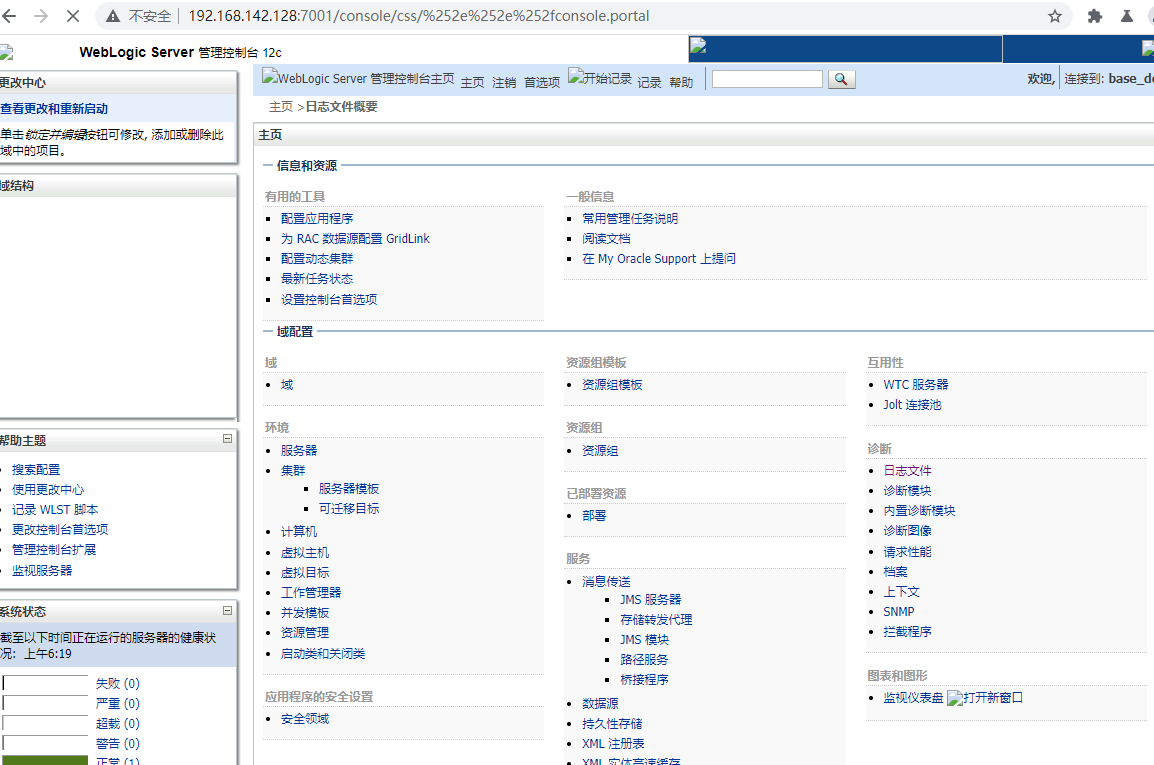Image resolution: width=1154 pixels, height=765 pixels.
Task: Collapse the Help Topics panel (帮助主题)
Action: 227,439
